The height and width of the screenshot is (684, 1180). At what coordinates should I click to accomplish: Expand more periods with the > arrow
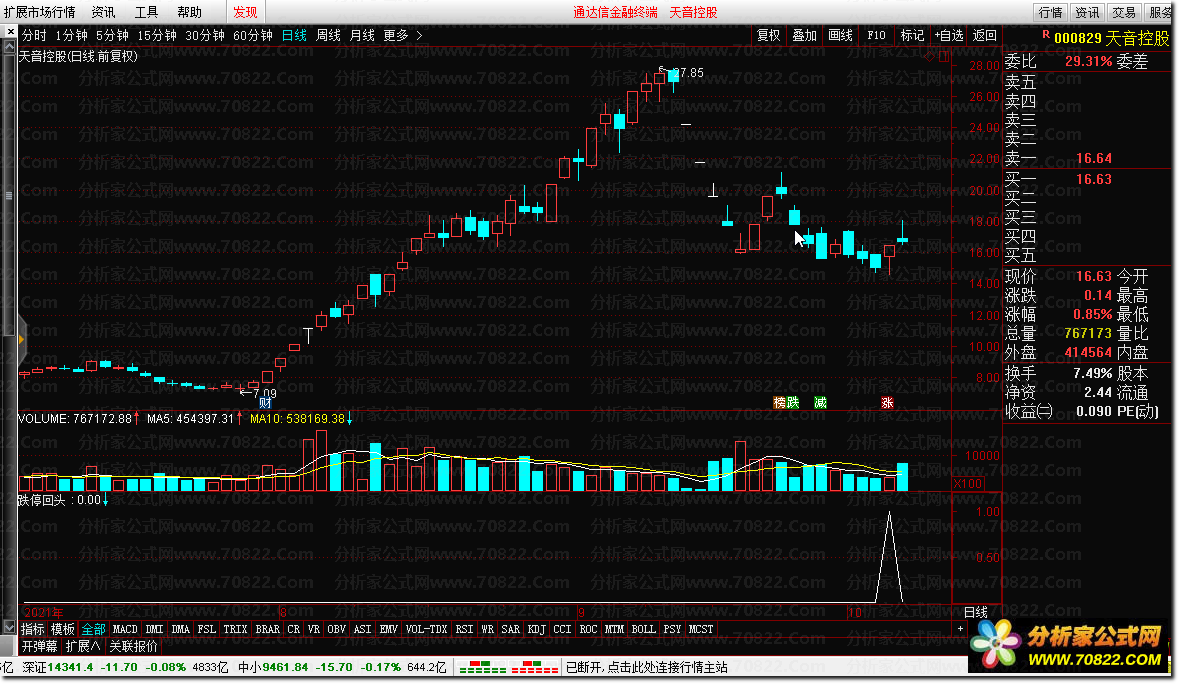[x=419, y=35]
